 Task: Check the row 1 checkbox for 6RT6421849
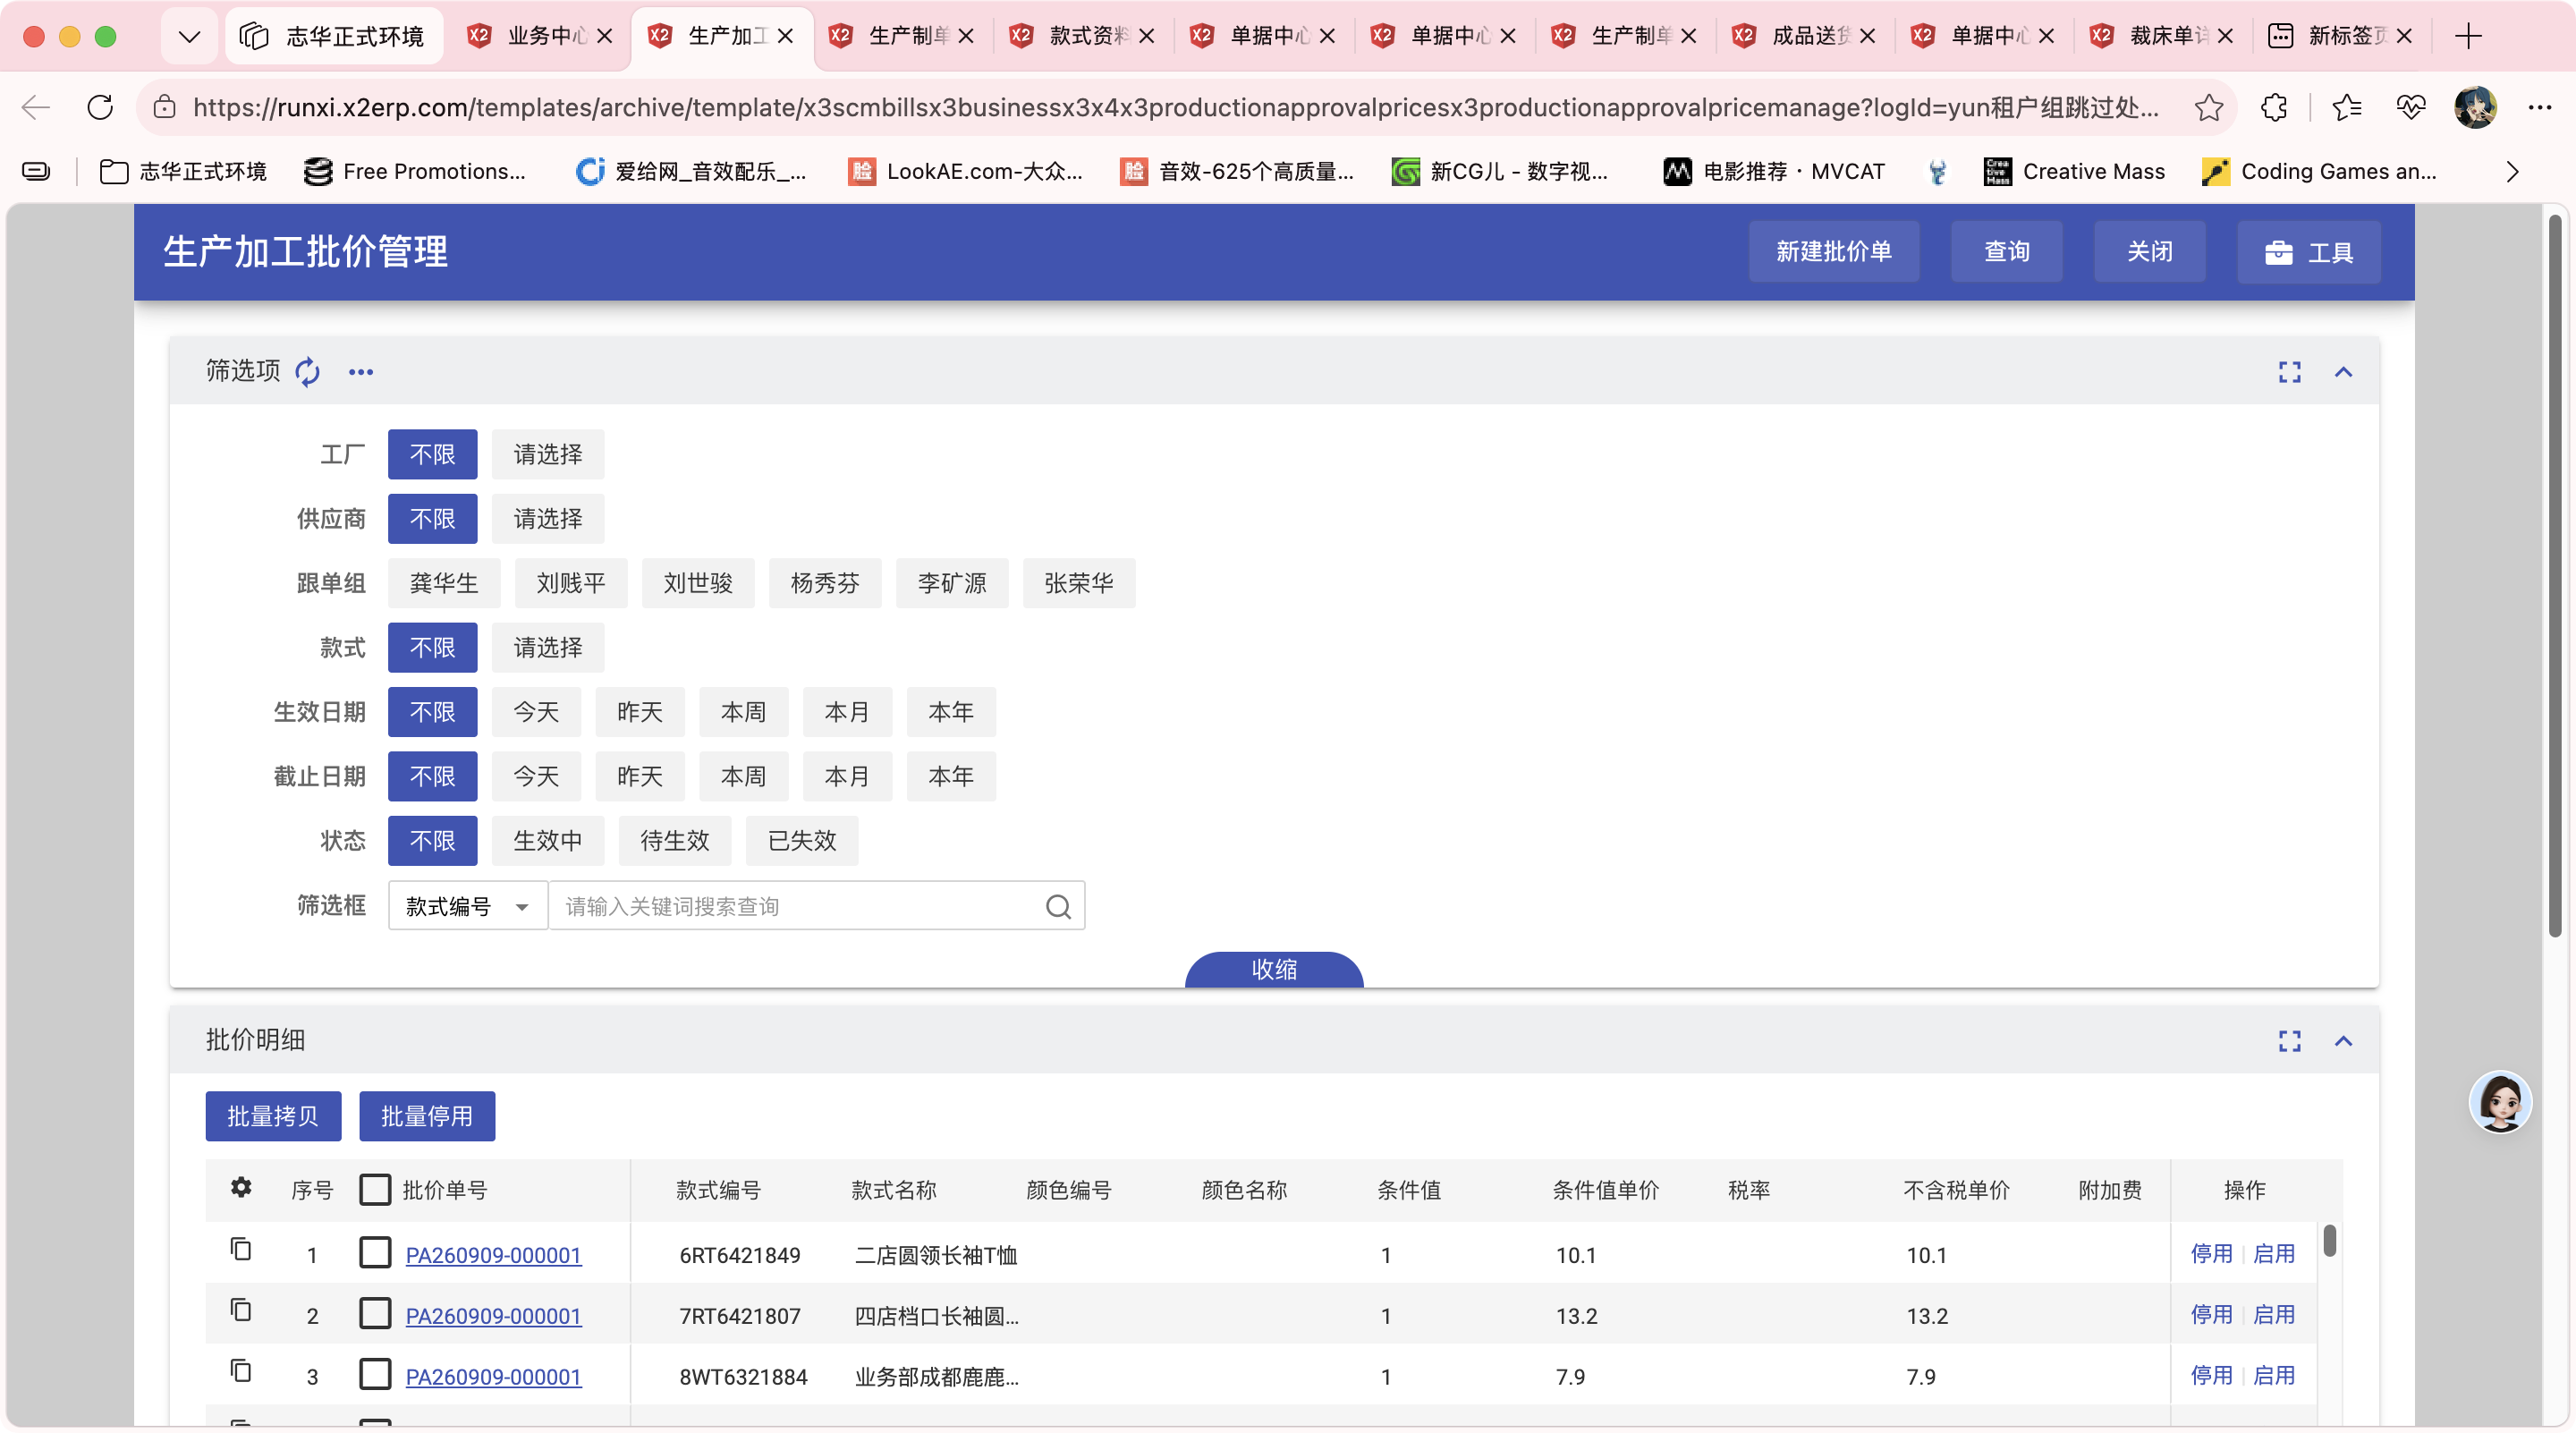pyautogui.click(x=375, y=1253)
